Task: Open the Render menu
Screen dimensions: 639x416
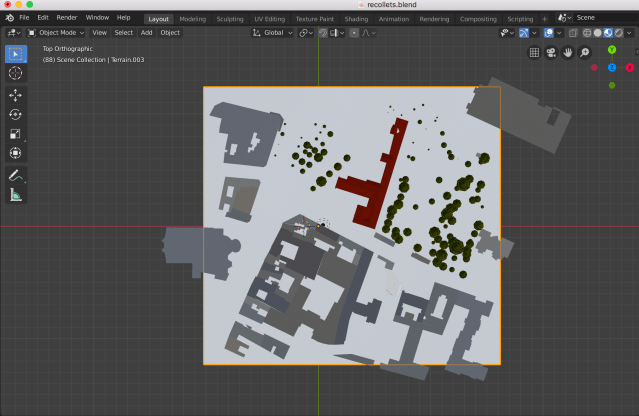Action: [67, 18]
